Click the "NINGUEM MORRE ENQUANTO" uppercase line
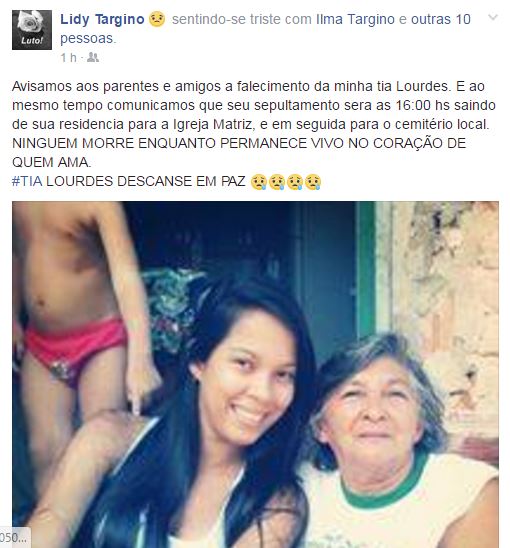 239,153
